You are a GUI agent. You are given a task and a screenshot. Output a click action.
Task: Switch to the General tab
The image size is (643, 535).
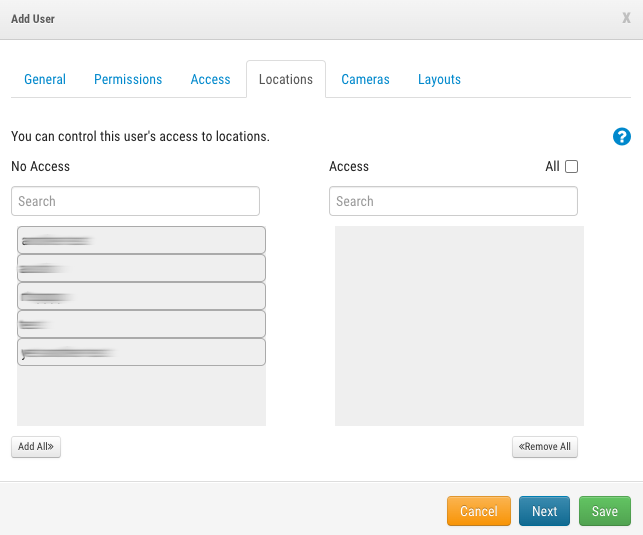[x=45, y=79]
